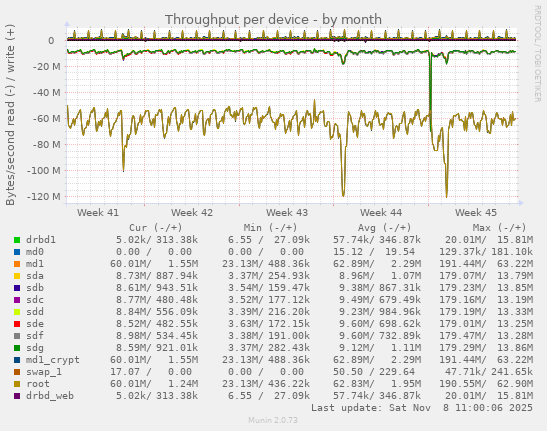The image size is (547, 431).
Task: Click the sdb dark blue legend swatch
Action: tap(17, 288)
